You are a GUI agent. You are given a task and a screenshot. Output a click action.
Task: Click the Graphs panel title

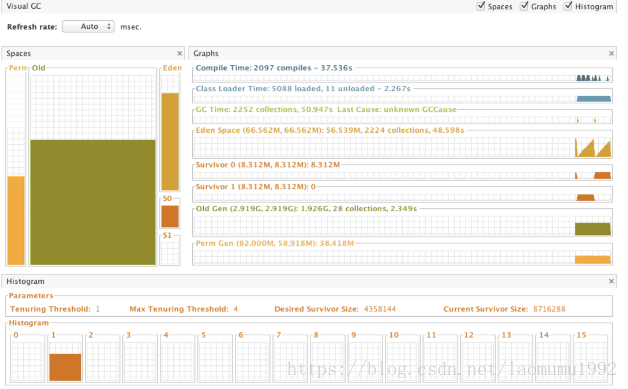click(x=206, y=53)
